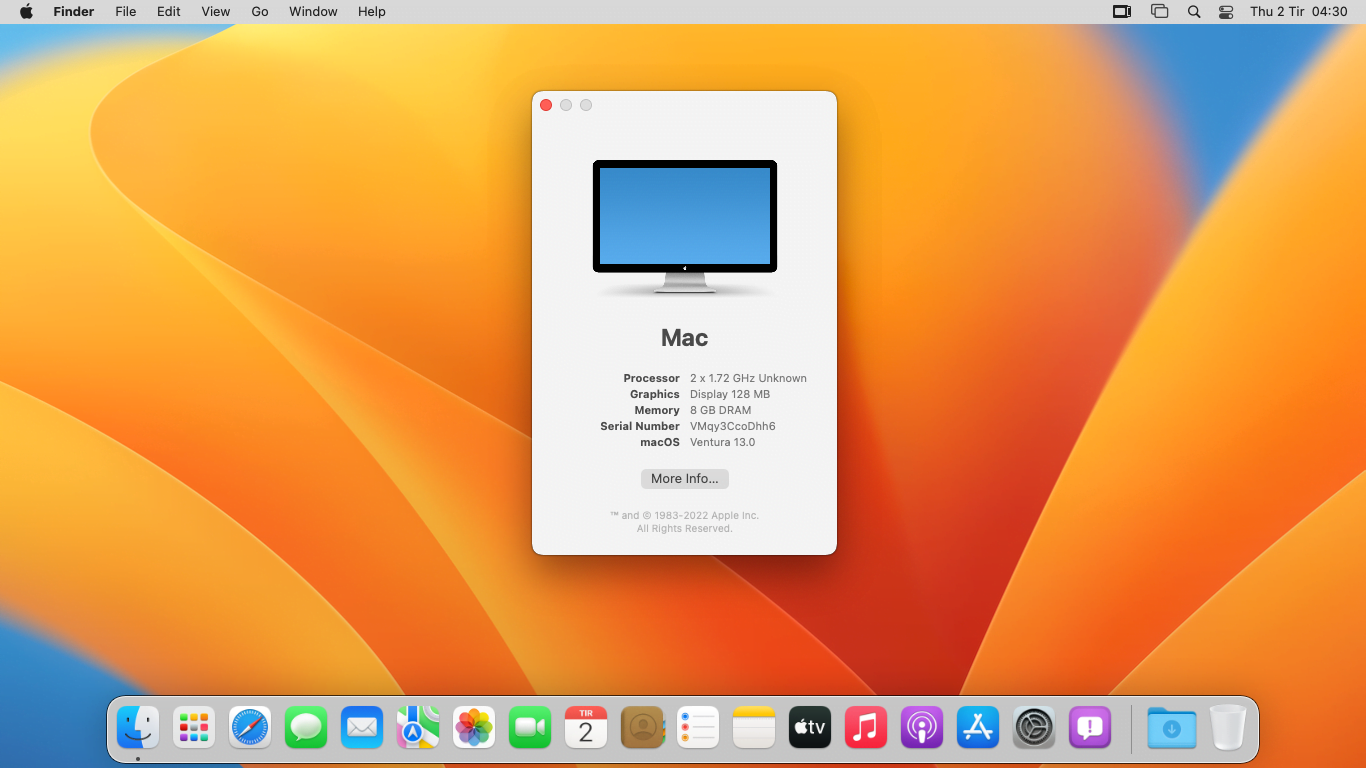Open Contacts app in the Dock

[642, 727]
